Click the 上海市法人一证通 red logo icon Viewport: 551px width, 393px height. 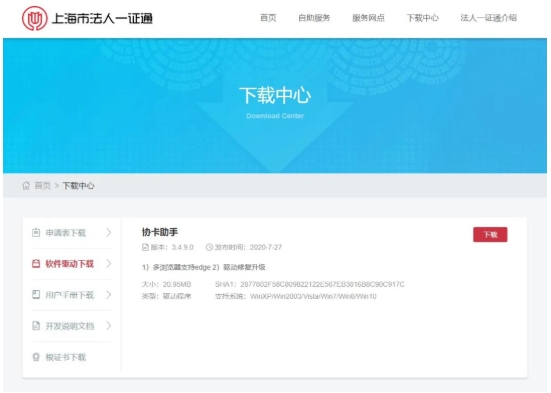34,18
